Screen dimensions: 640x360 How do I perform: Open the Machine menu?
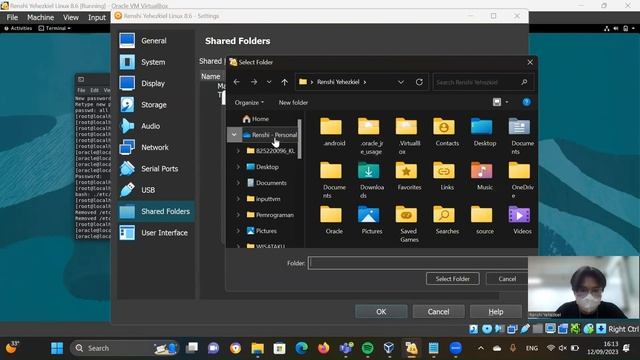pos(40,17)
